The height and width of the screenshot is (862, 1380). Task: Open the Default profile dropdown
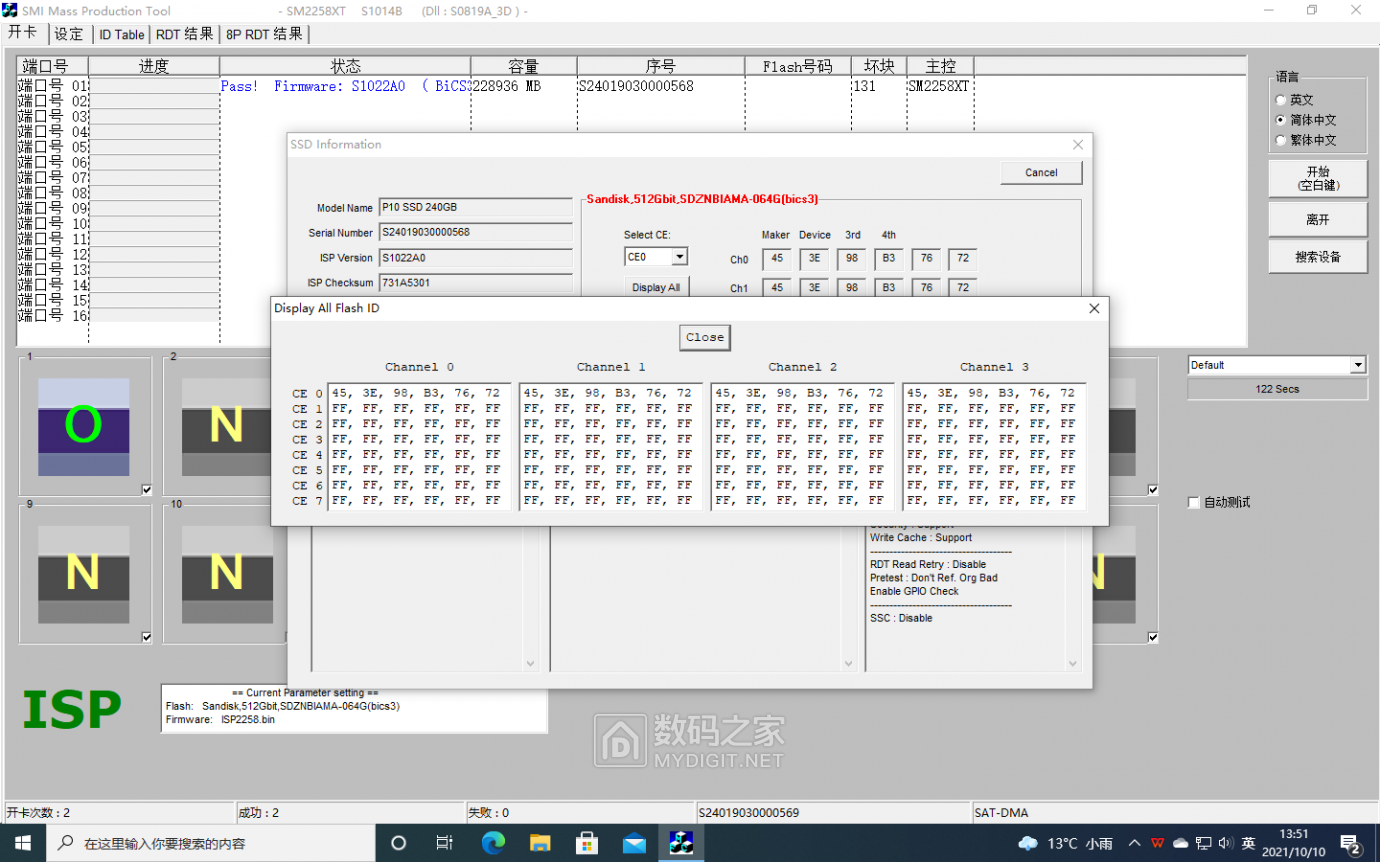pos(1358,364)
